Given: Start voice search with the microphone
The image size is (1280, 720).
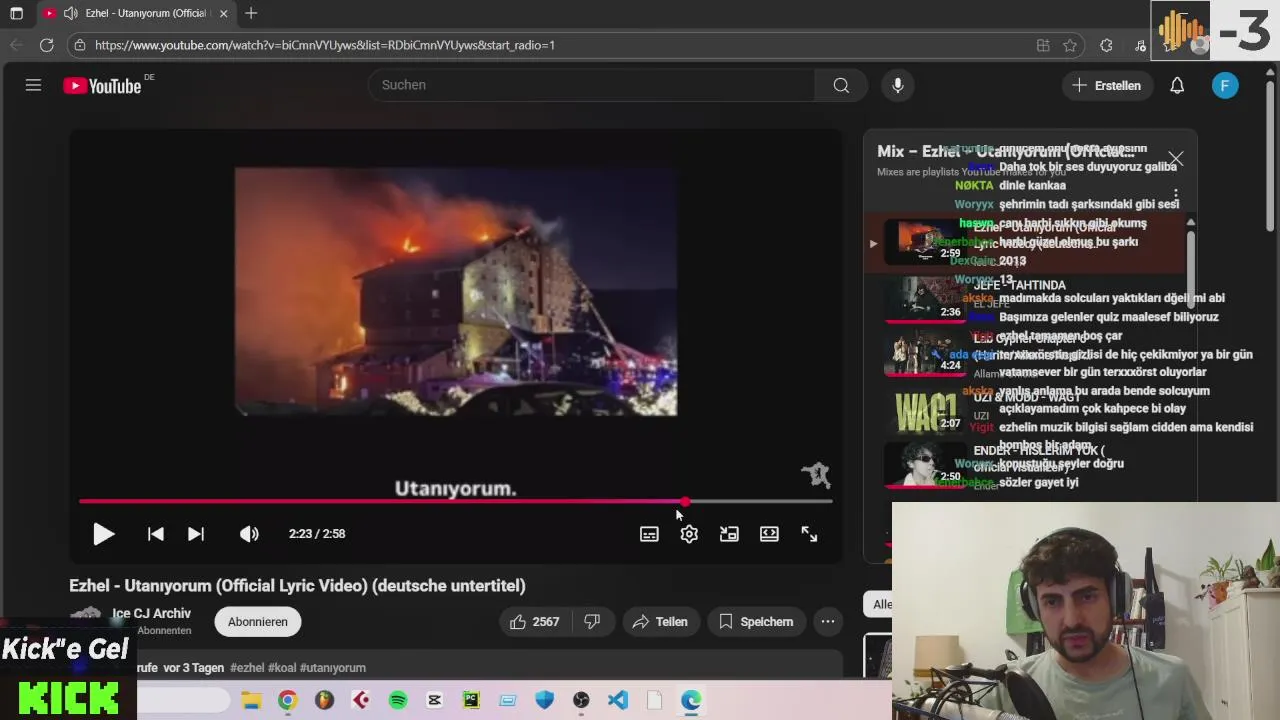Looking at the screenshot, I should [x=898, y=85].
